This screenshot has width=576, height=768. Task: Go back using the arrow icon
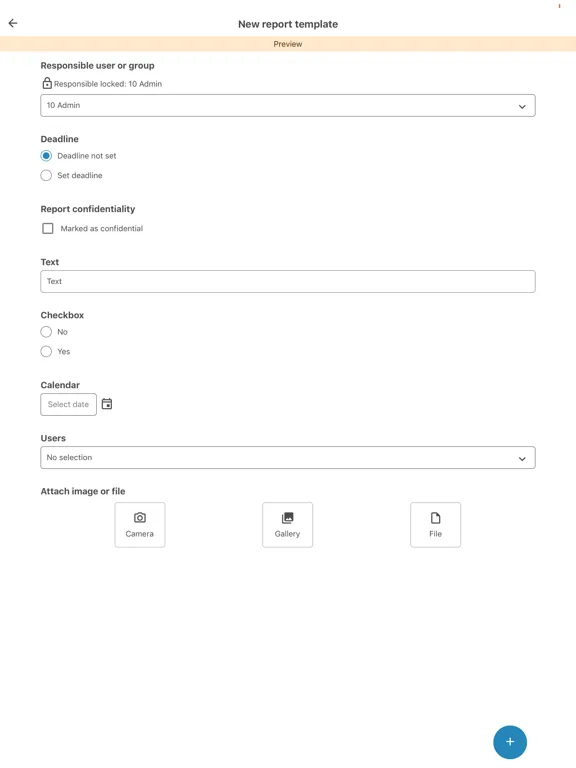pos(13,23)
